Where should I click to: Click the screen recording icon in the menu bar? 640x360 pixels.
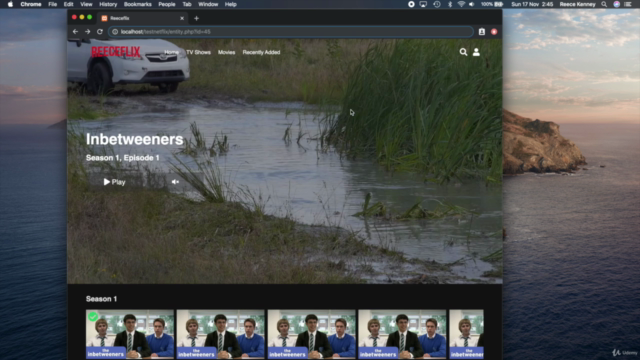(x=411, y=4)
